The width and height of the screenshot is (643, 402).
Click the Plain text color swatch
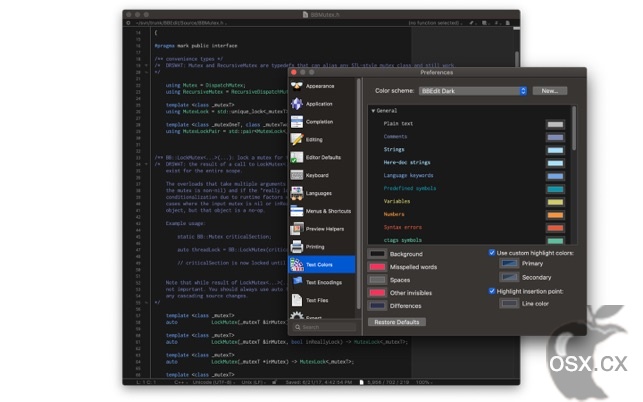(555, 124)
